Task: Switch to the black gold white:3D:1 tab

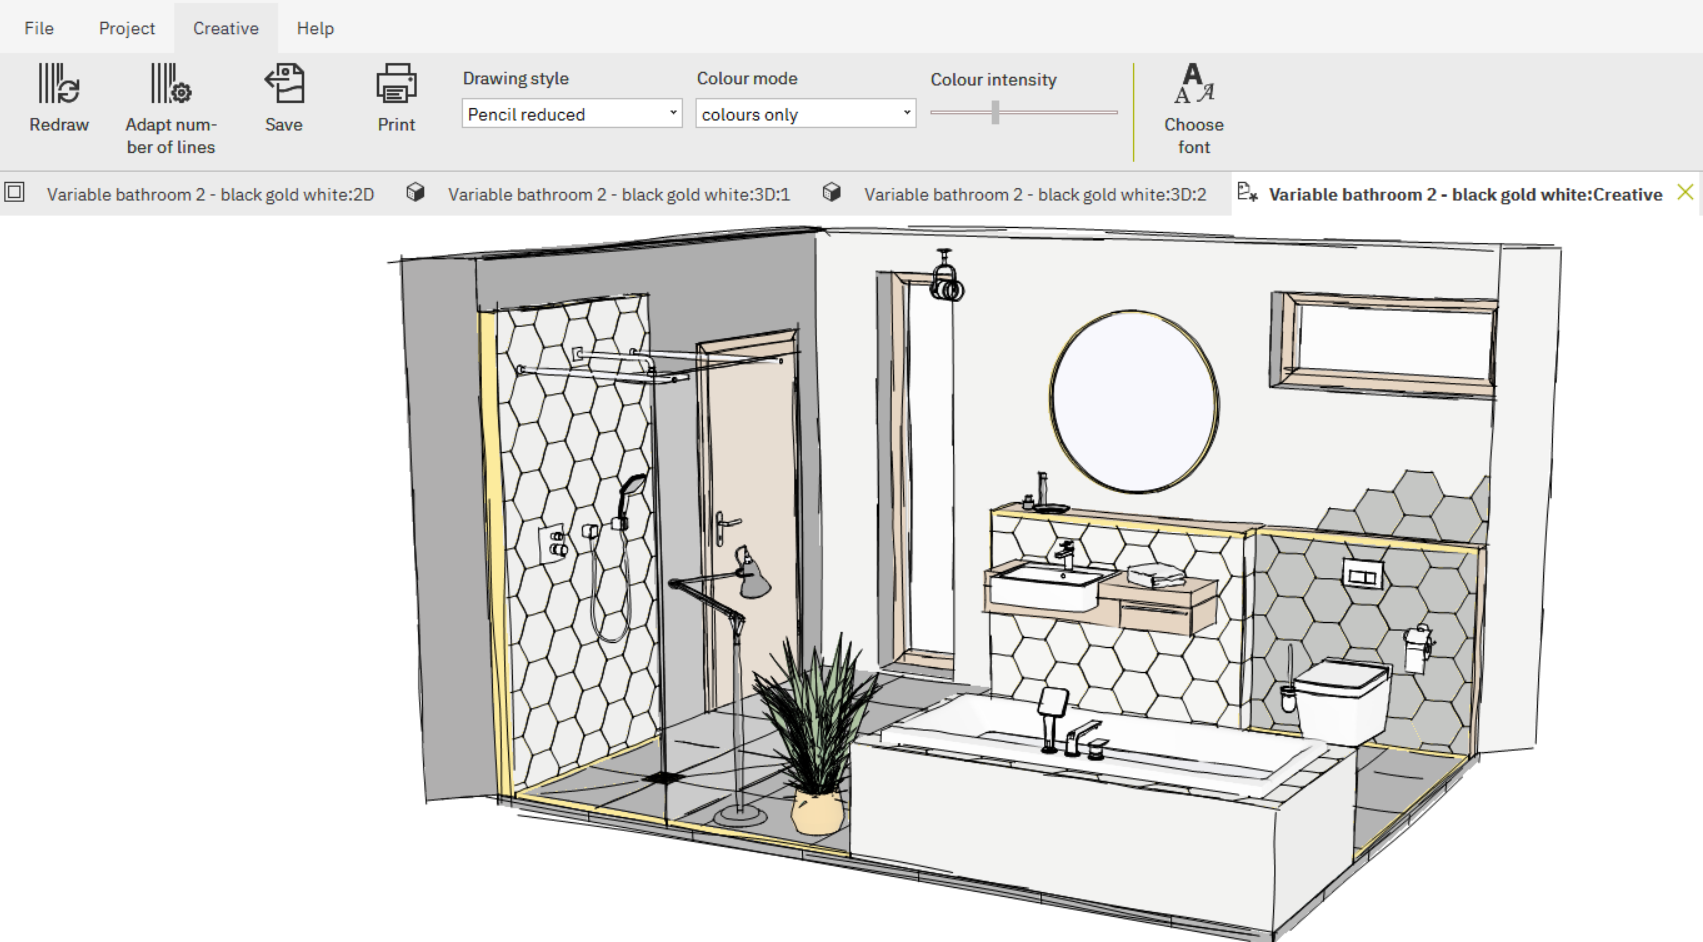Action: click(619, 194)
